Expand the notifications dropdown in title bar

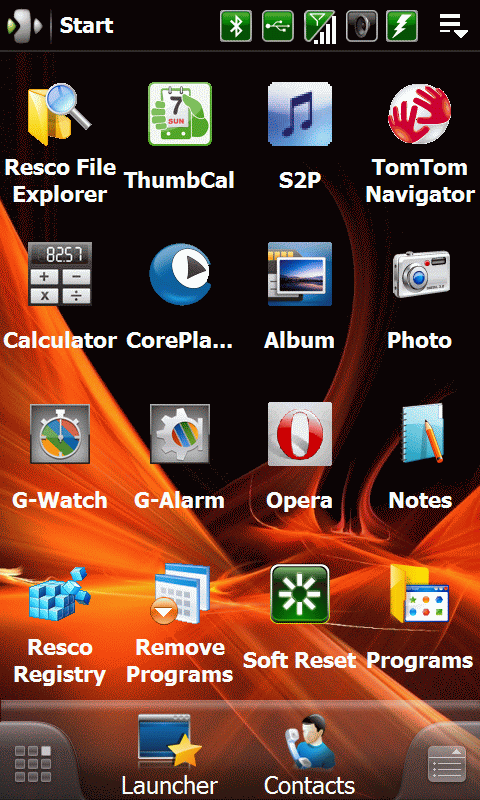pos(453,26)
